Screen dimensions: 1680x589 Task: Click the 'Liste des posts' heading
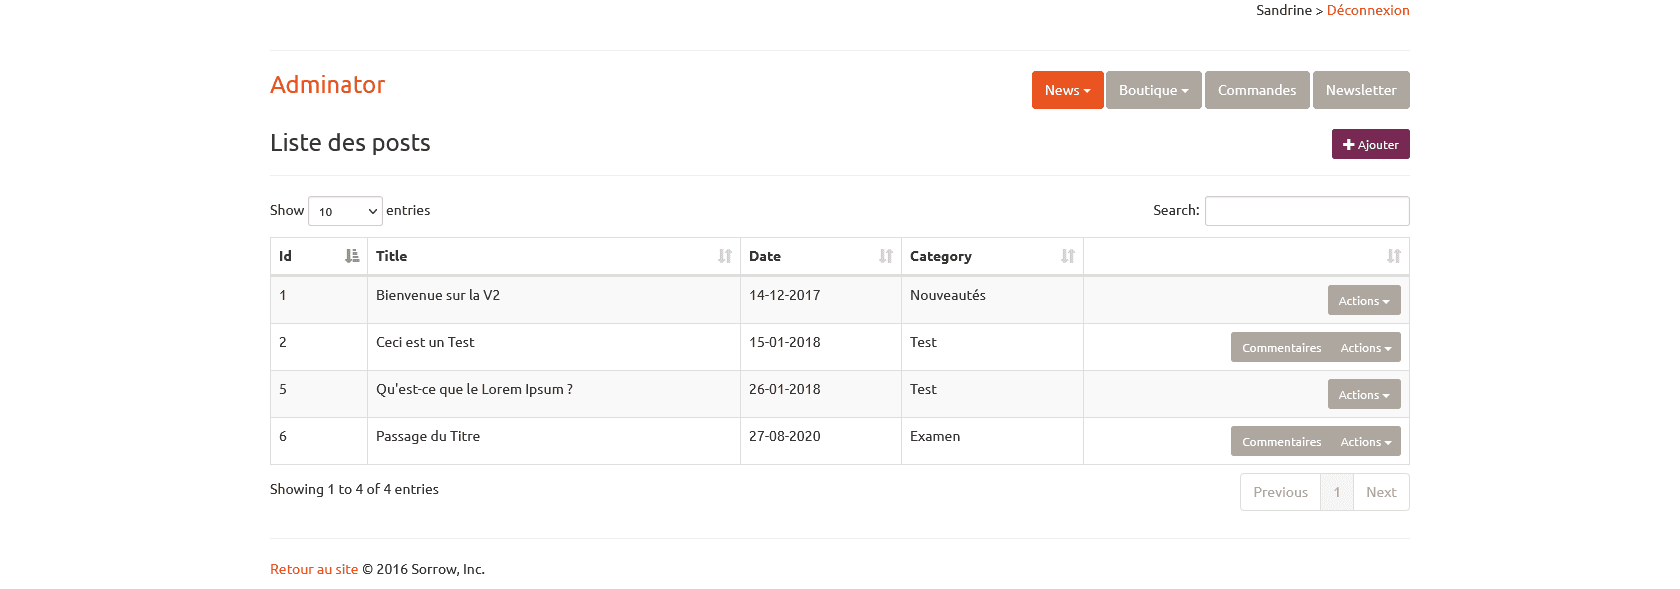pos(350,143)
